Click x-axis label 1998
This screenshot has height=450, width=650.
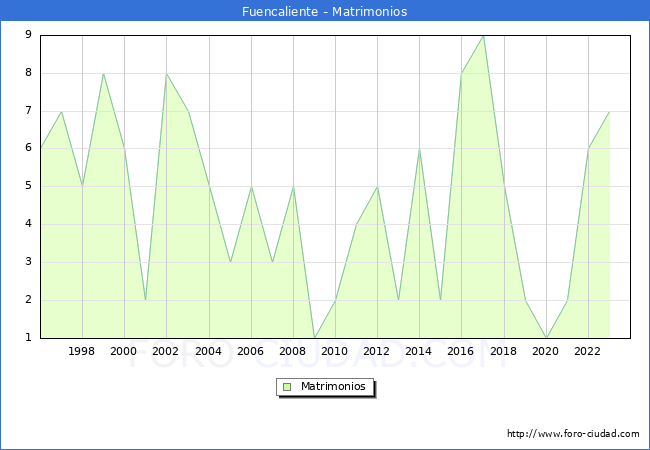pos(81,351)
